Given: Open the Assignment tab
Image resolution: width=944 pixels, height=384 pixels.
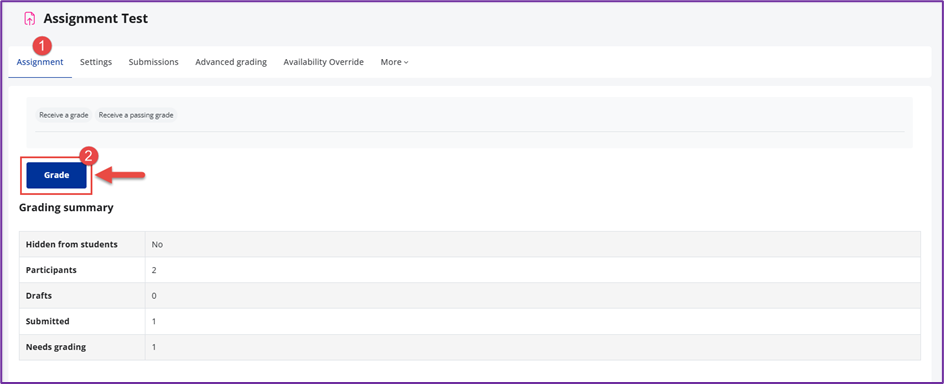Looking at the screenshot, I should [40, 62].
